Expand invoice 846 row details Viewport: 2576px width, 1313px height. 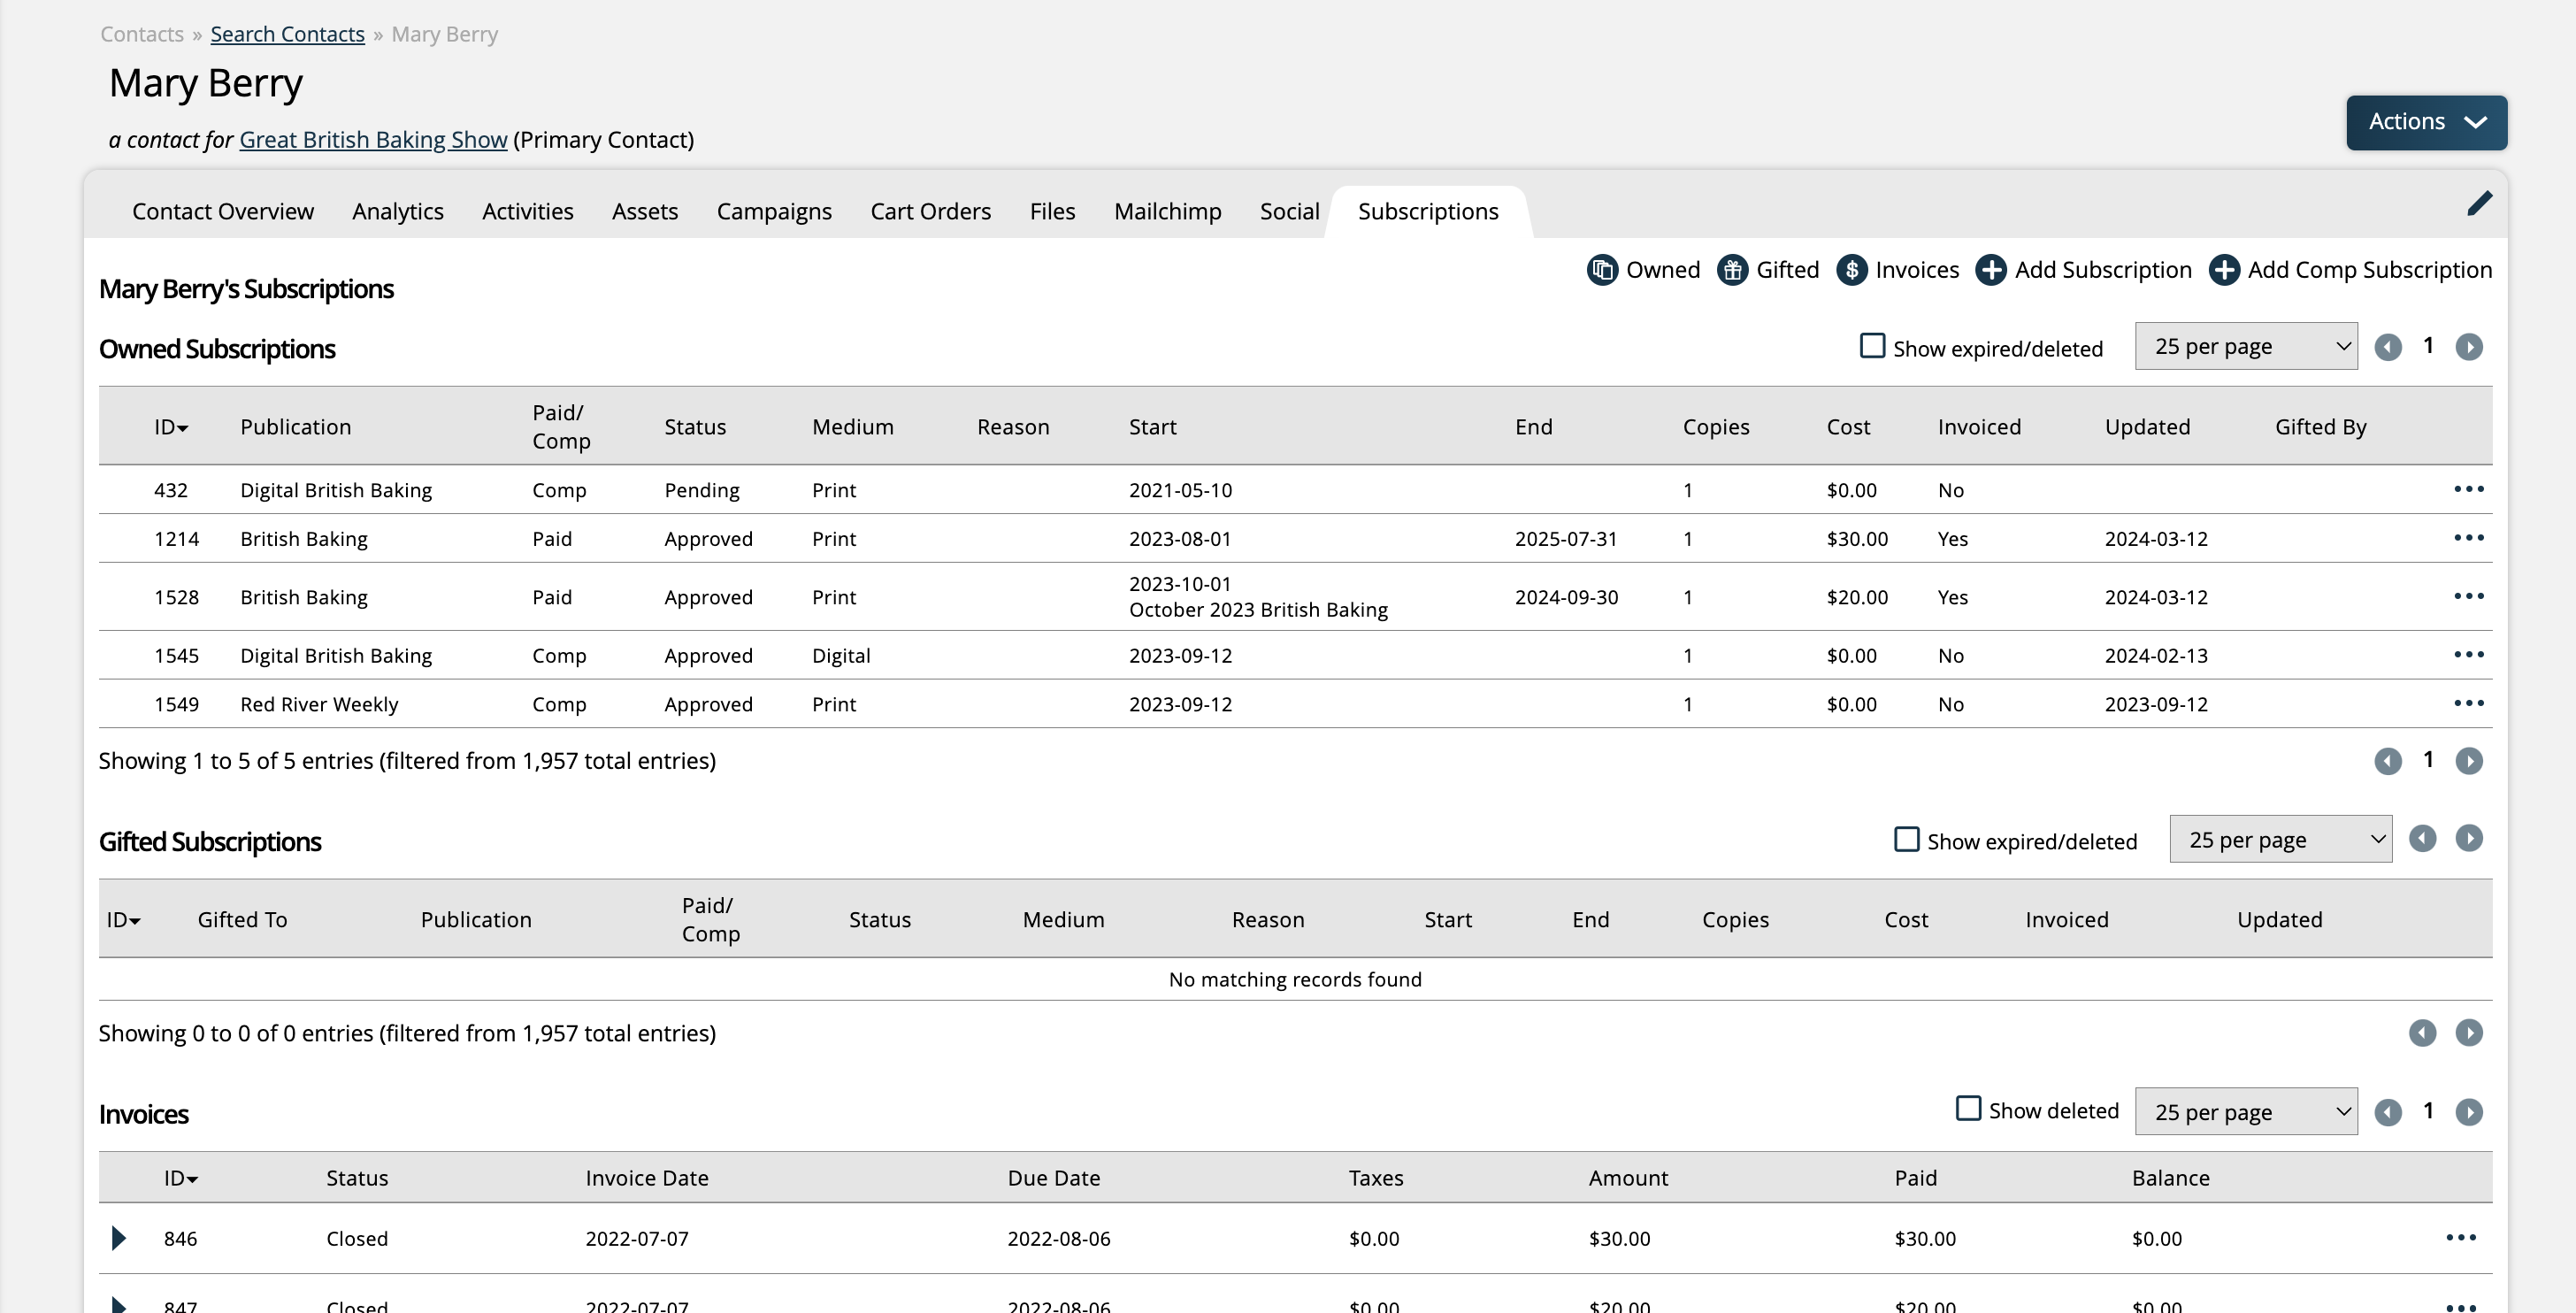point(118,1238)
